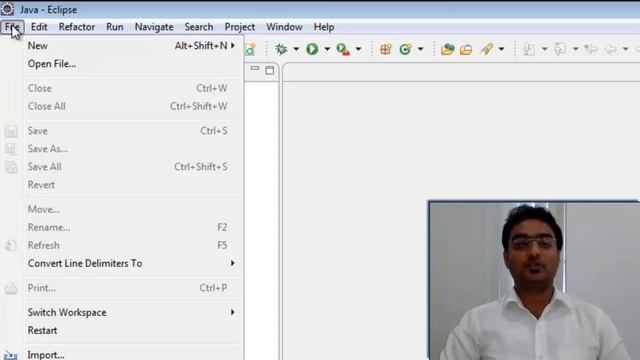Viewport: 640px width, 360px height.
Task: Click the Rename... menu entry
Action: [x=133, y=227]
